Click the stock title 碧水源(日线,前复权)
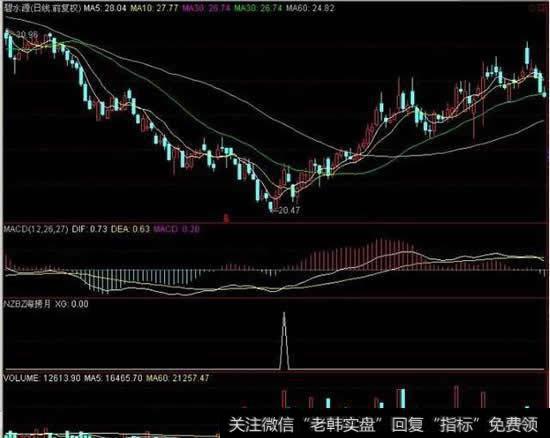 (x=43, y=8)
